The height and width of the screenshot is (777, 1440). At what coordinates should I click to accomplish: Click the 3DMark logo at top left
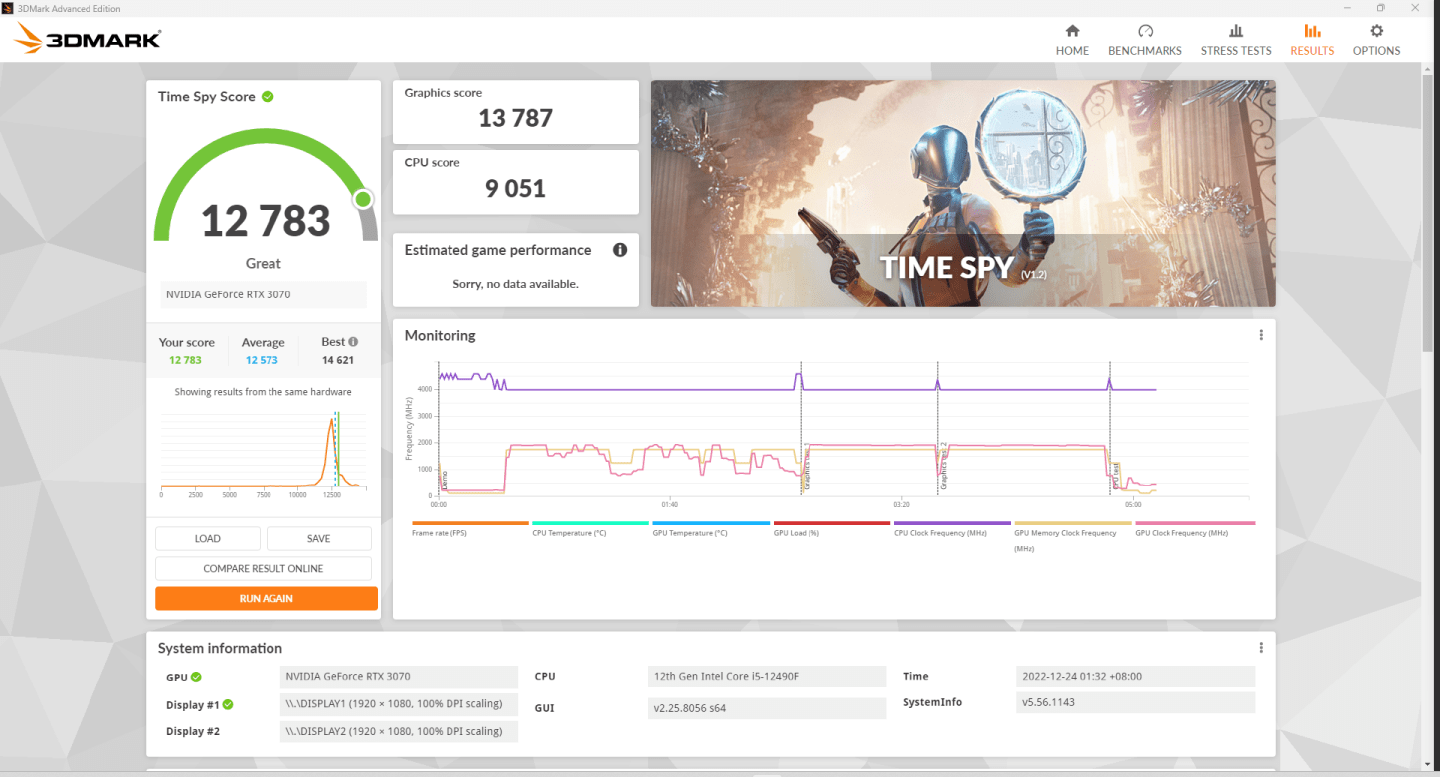[x=88, y=40]
